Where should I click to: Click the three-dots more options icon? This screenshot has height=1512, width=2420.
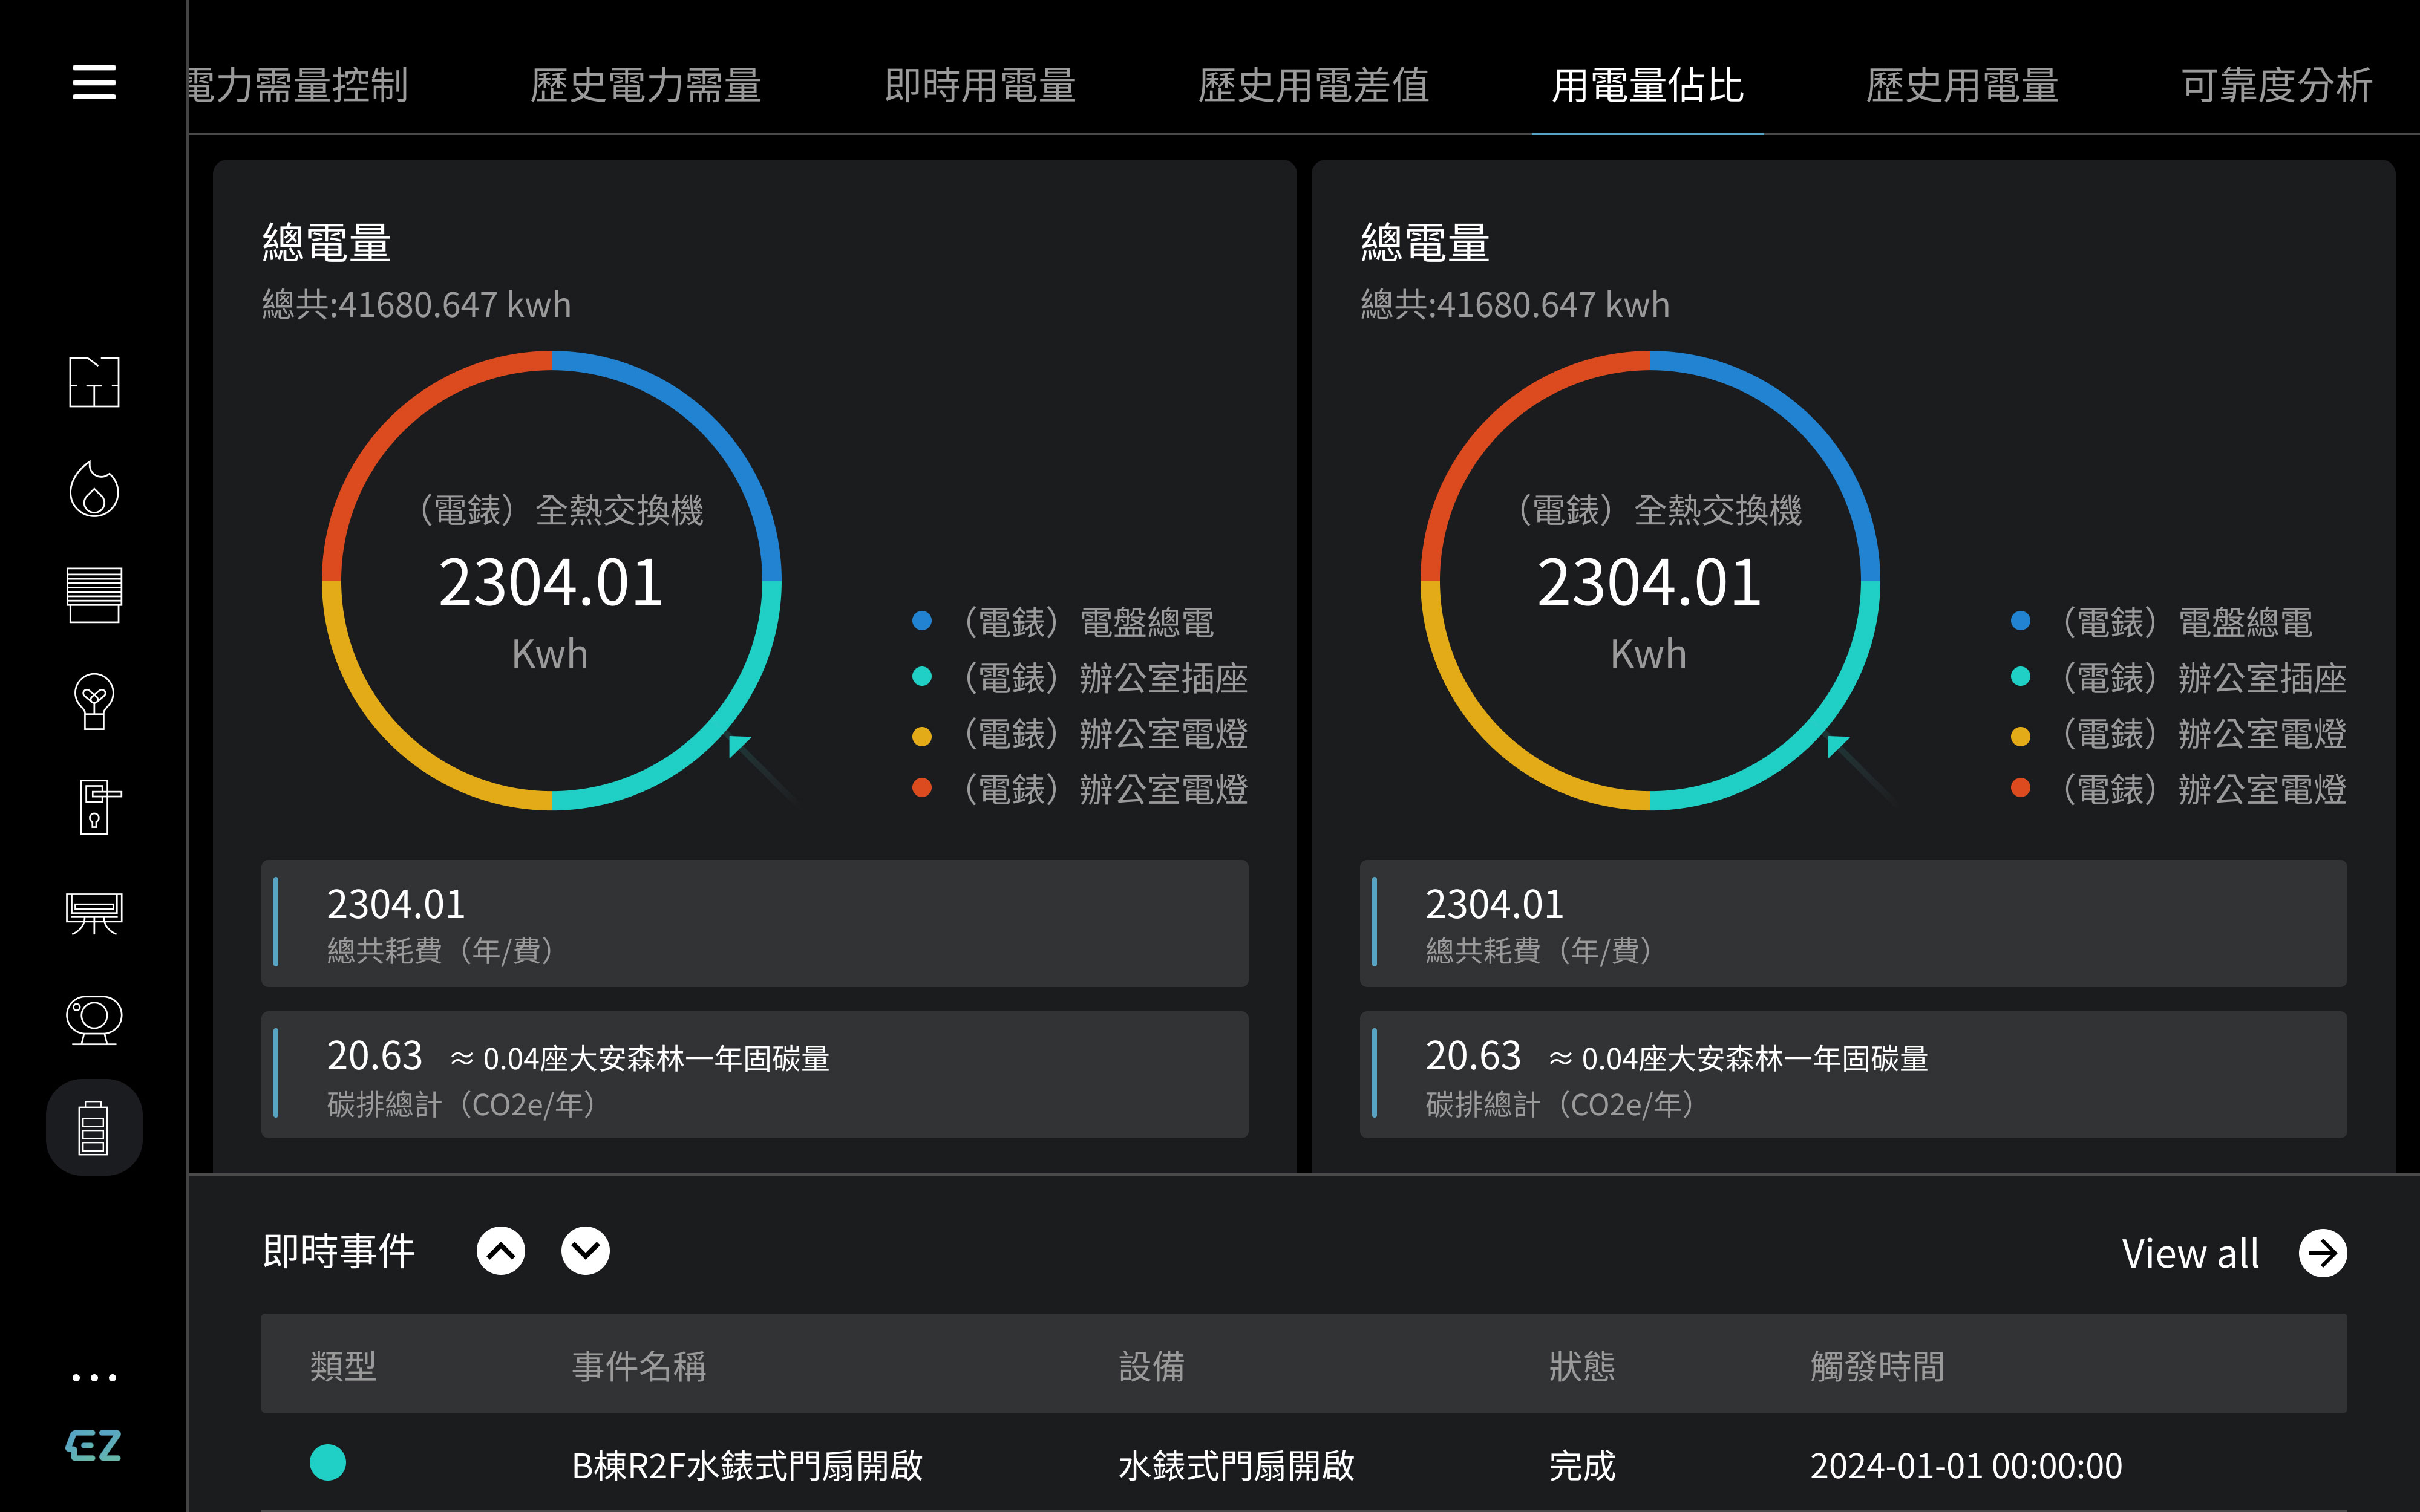pos(94,1377)
